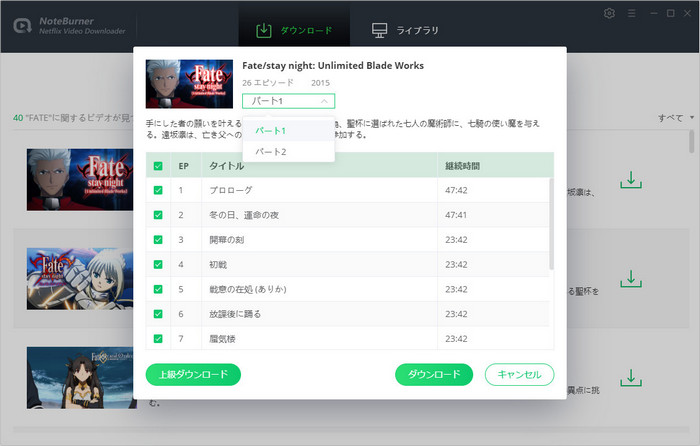The image size is (700, 446).
Task: Click the title 放課後に踊る
Action: (235, 314)
